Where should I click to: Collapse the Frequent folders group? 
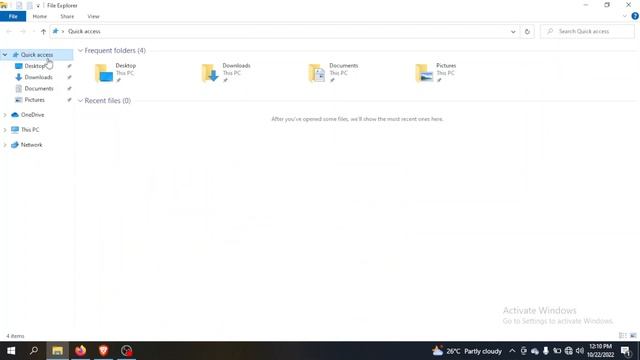pos(80,51)
